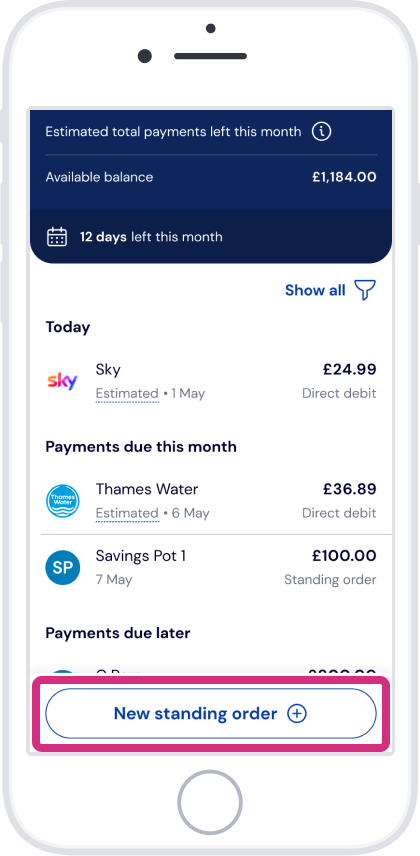Tap the 12 days left this month banner
The width and height of the screenshot is (420, 856).
click(211, 236)
